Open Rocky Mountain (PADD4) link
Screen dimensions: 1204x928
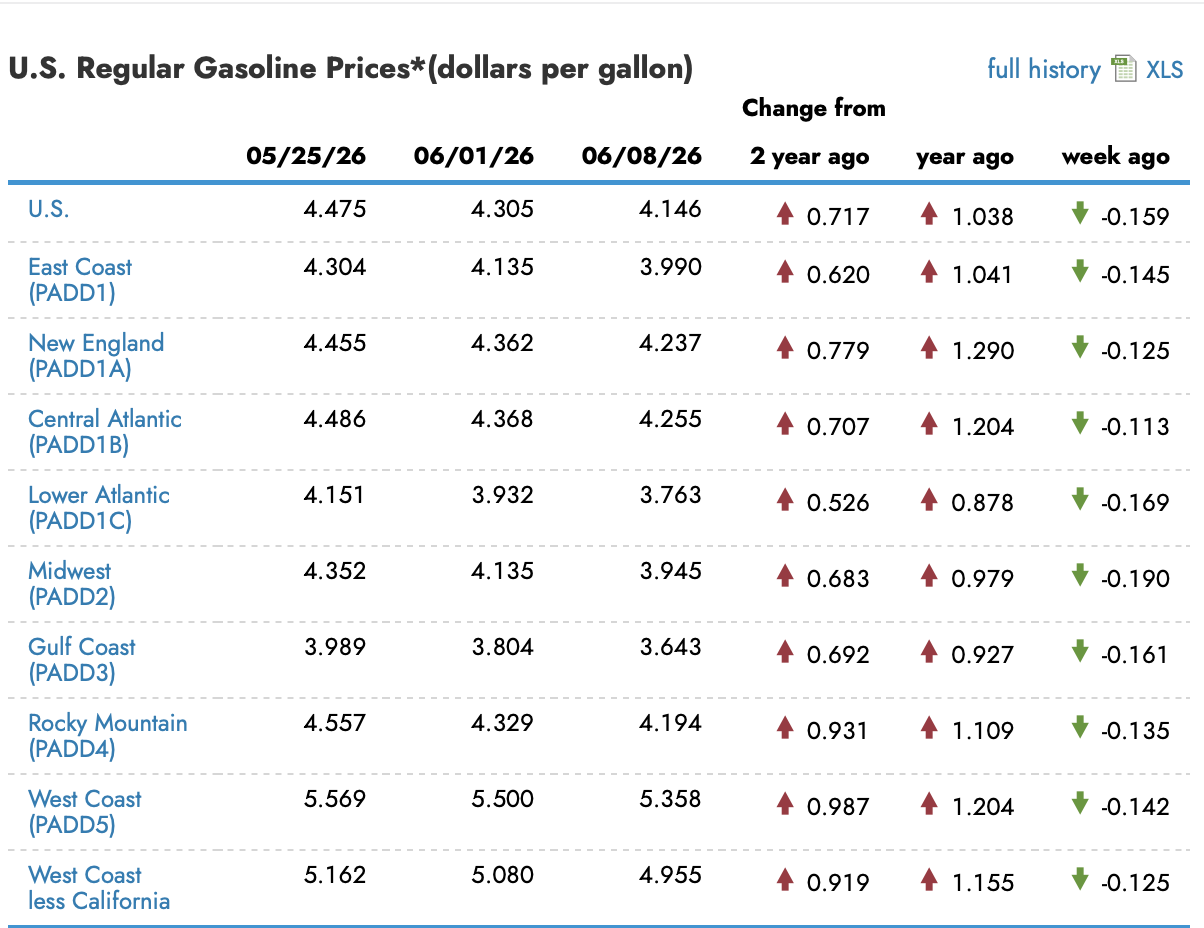click(108, 736)
